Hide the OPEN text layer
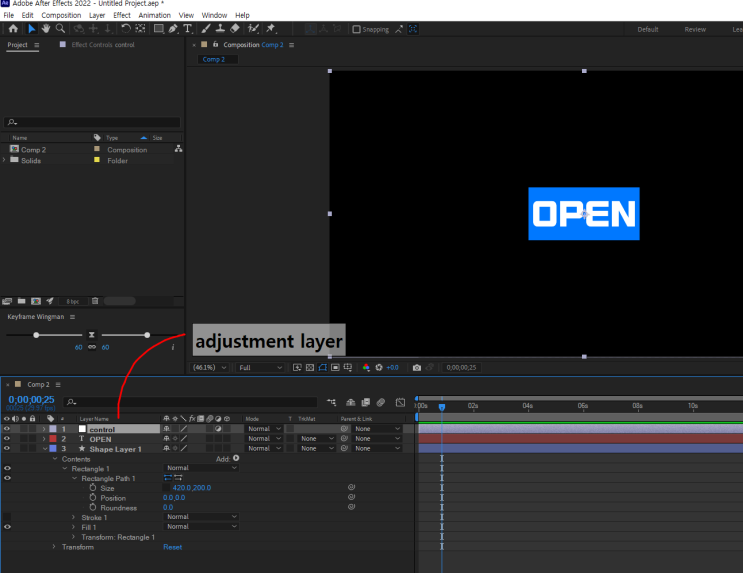The width and height of the screenshot is (743, 573). click(x=7, y=439)
